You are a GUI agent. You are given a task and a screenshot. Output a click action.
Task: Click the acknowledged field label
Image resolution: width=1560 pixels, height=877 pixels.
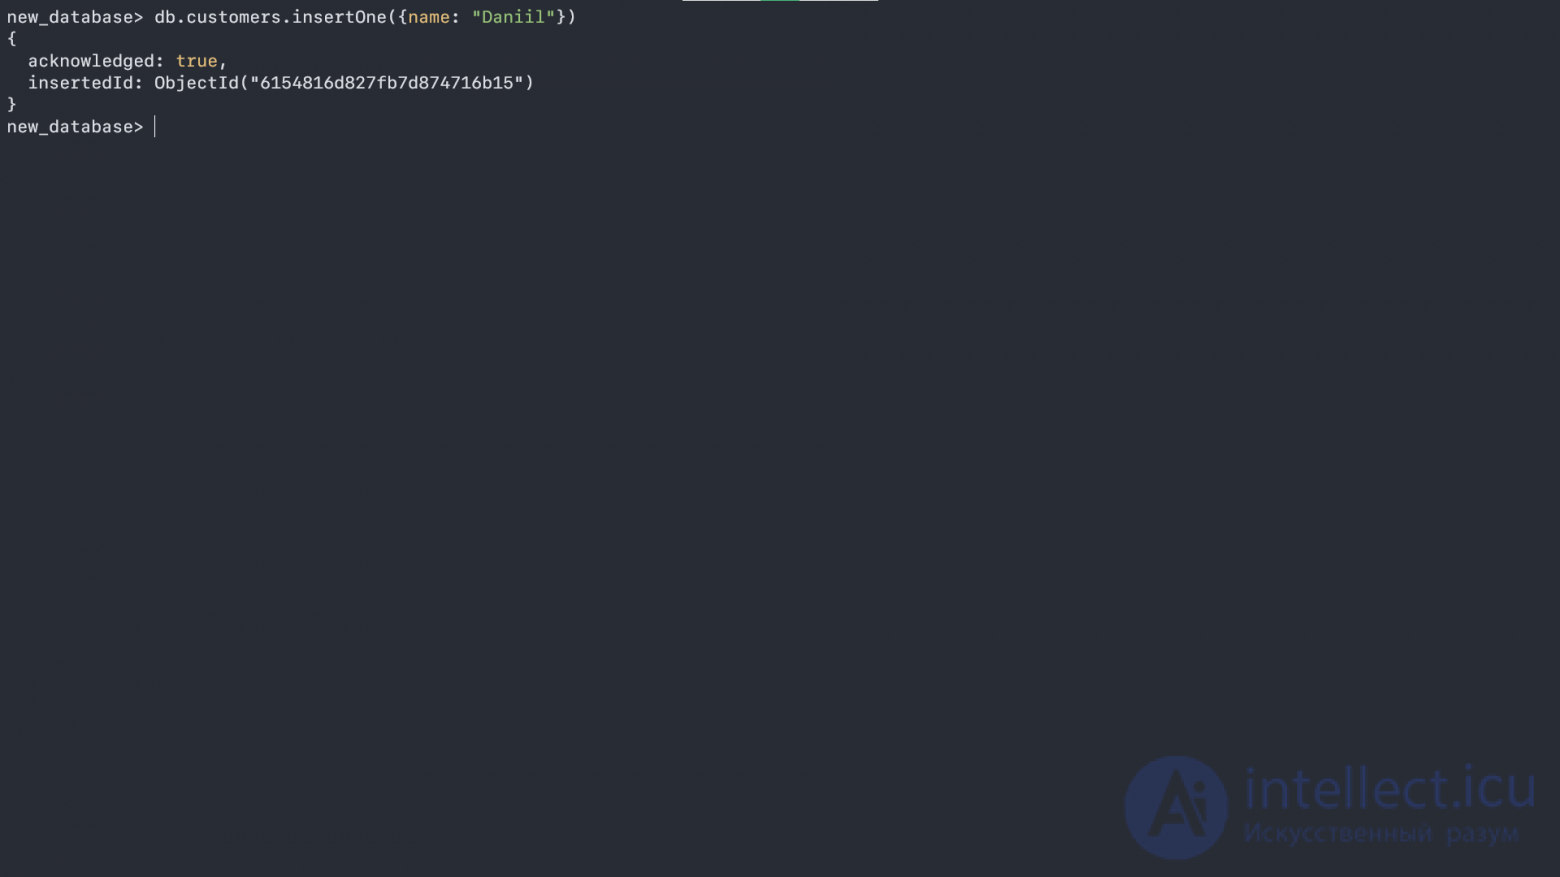96,61
